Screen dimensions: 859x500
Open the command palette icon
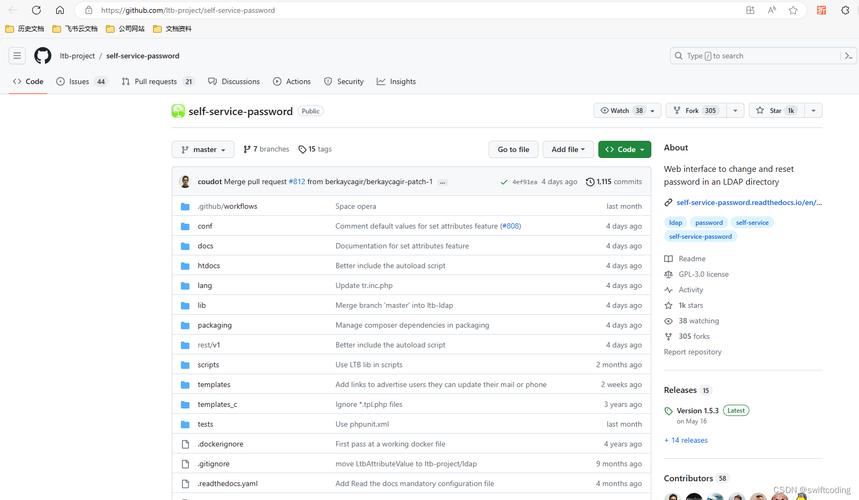(x=847, y=56)
